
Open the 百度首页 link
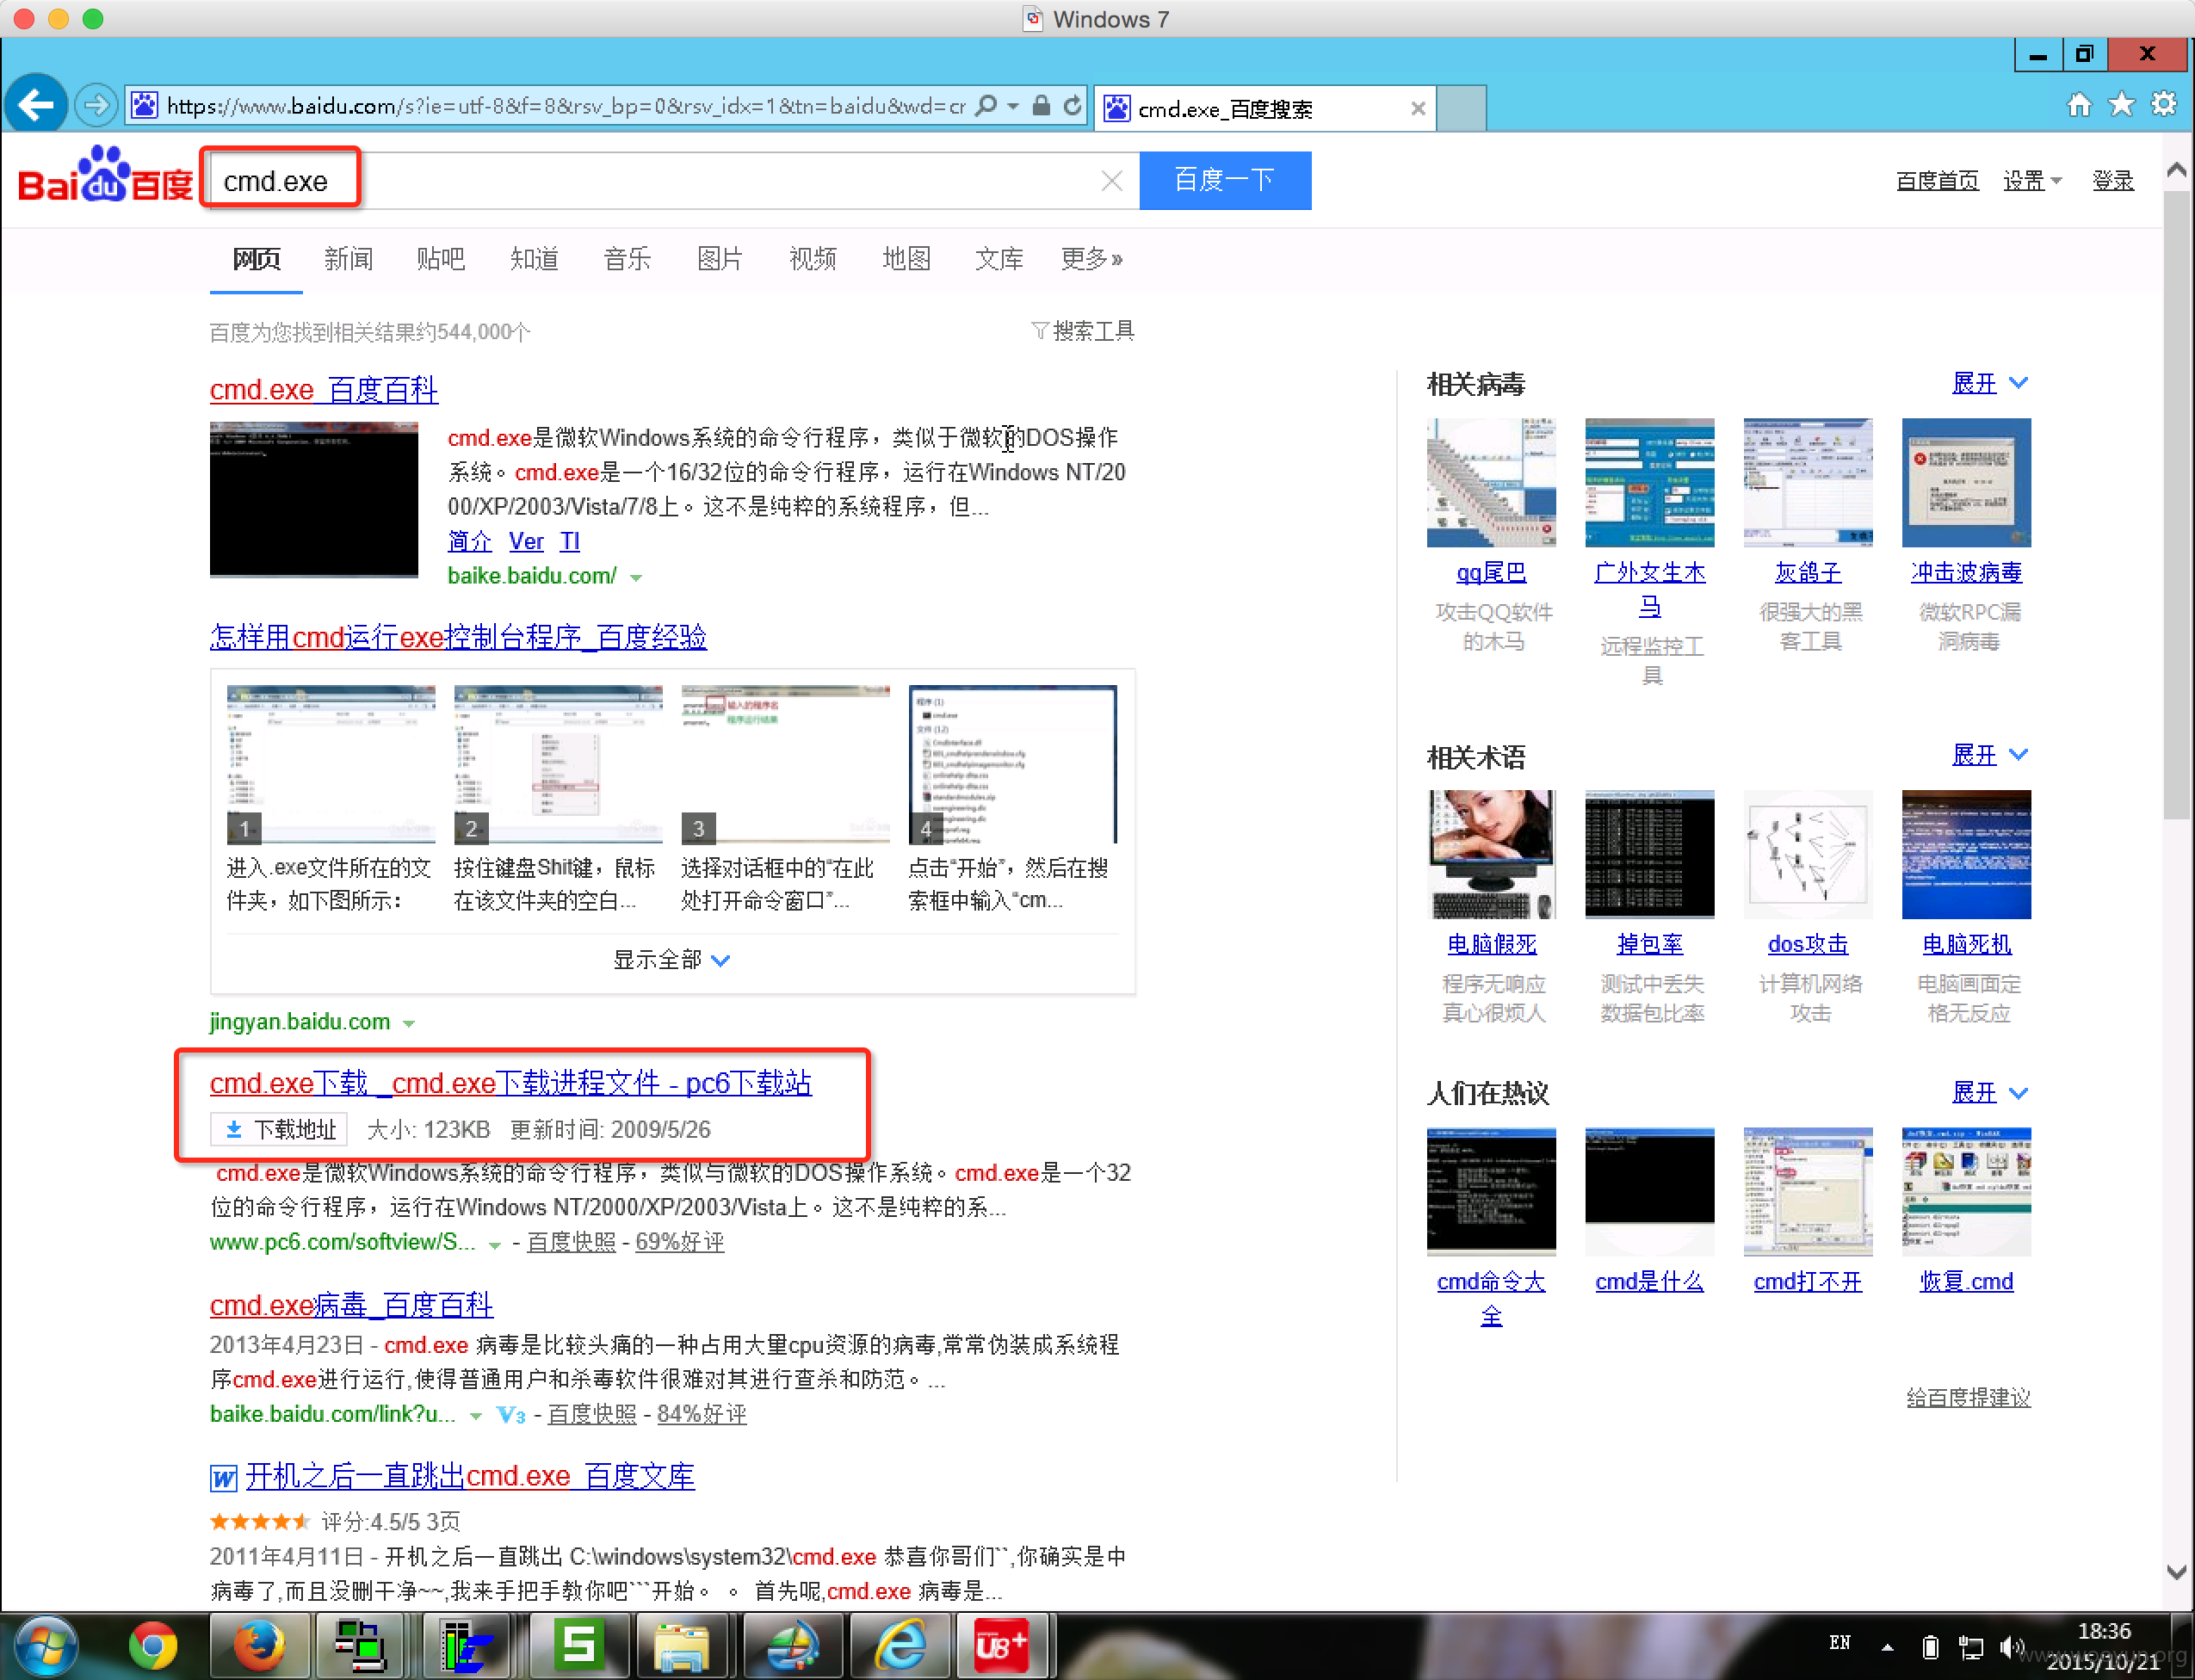(1937, 181)
